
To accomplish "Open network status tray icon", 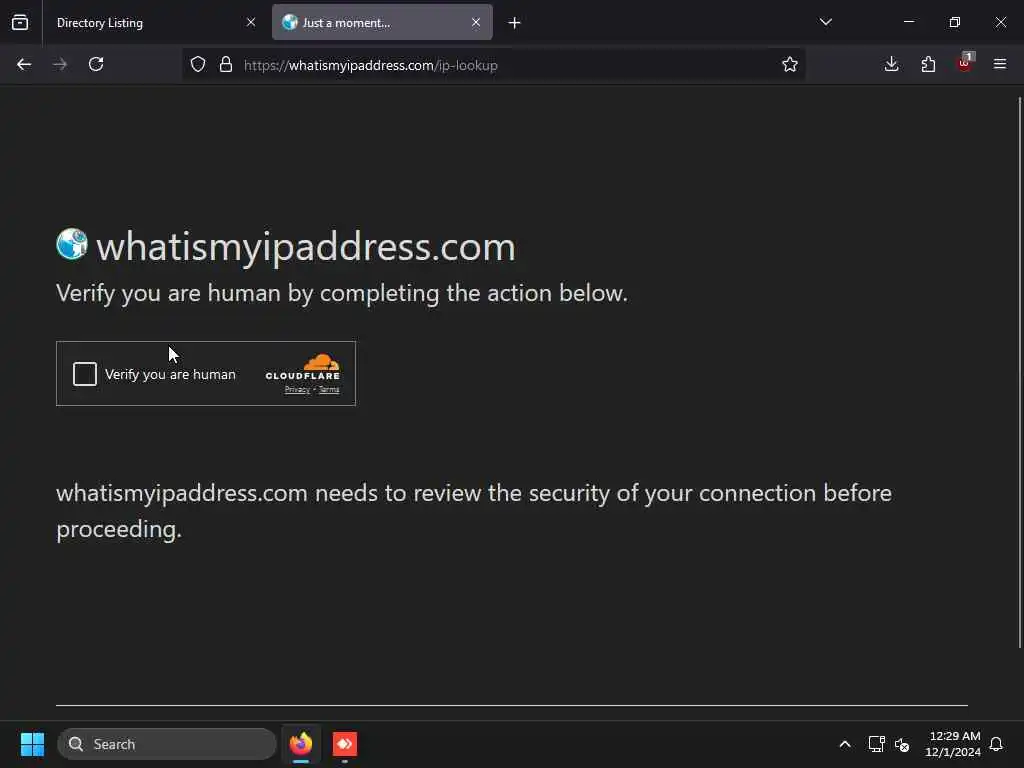I will [876, 744].
